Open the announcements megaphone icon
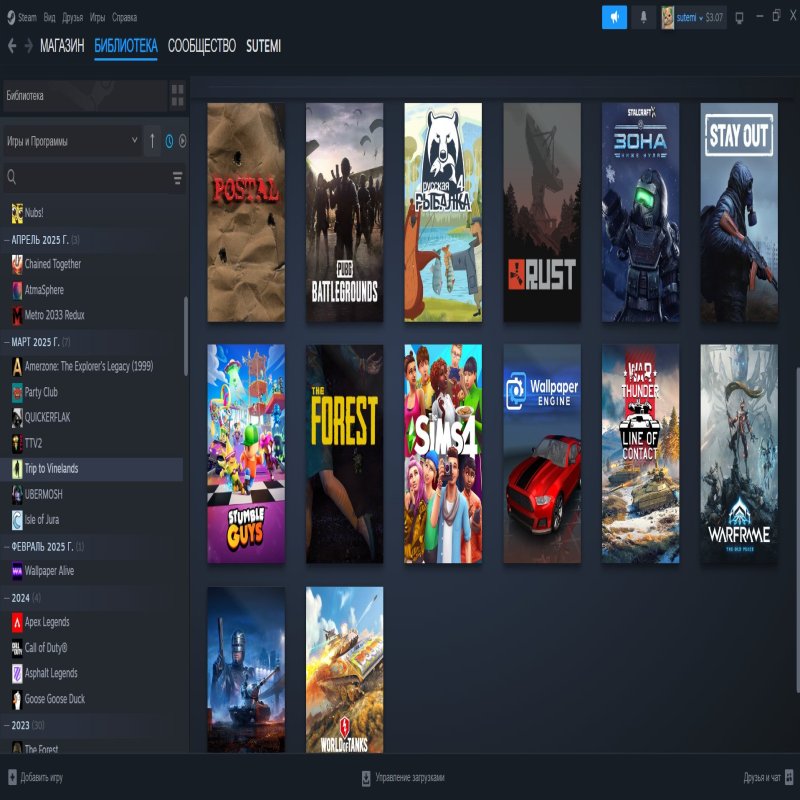 (x=614, y=17)
